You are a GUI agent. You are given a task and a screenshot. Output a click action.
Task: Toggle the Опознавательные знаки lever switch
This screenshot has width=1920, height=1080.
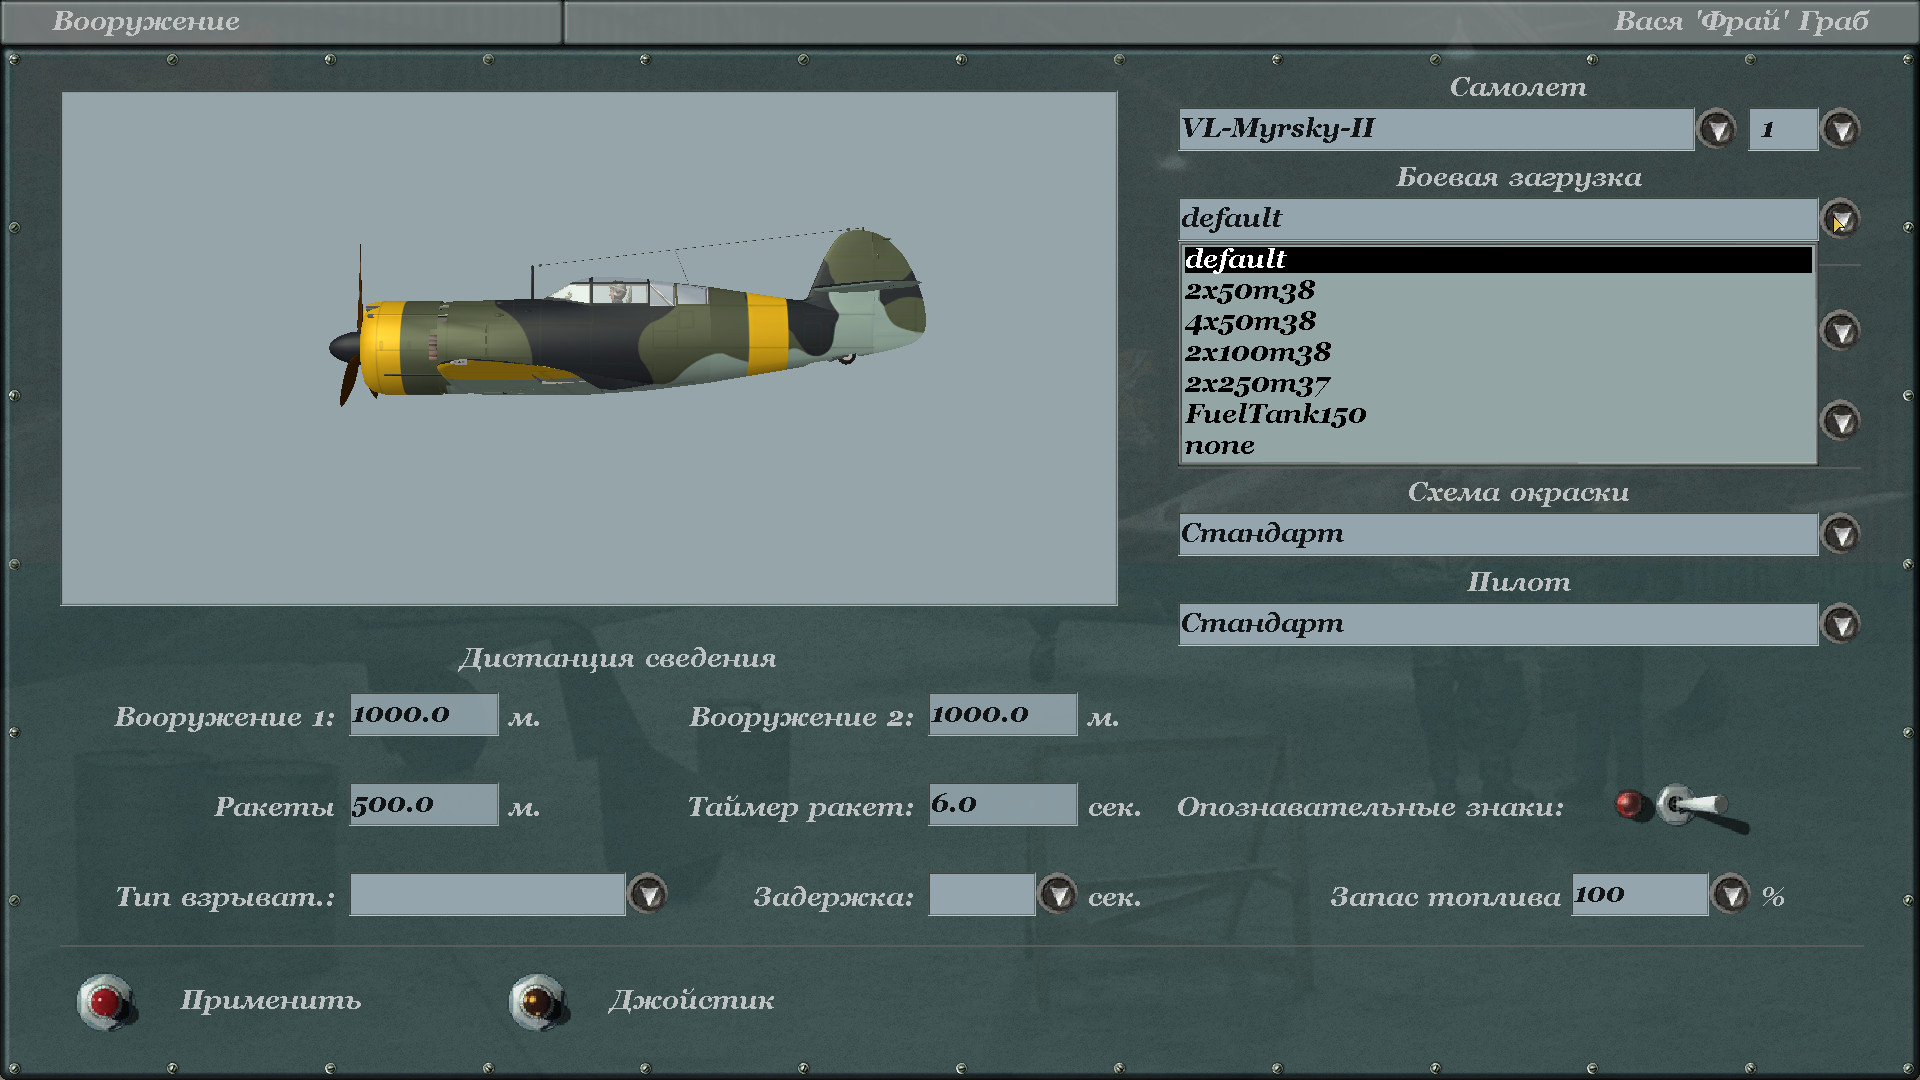point(1690,806)
